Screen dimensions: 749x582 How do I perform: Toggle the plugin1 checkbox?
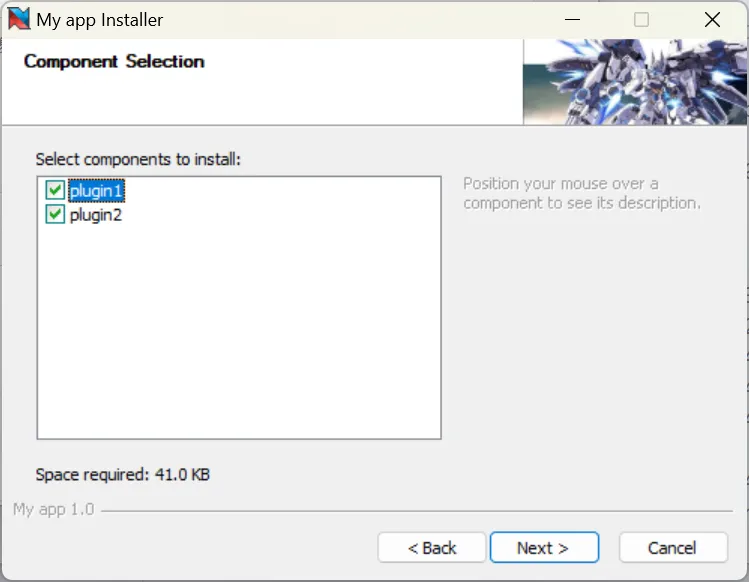(55, 190)
